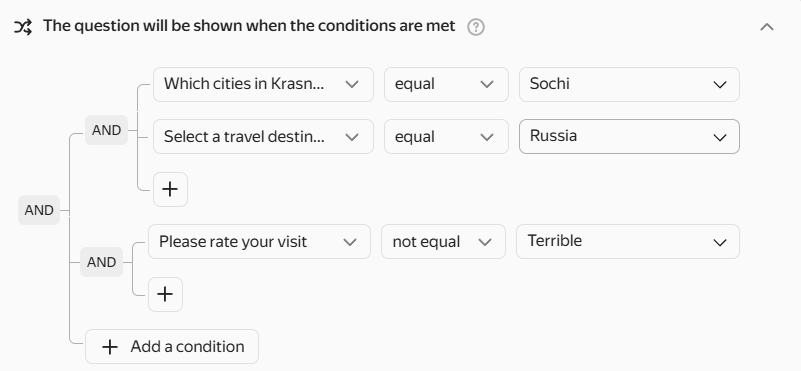Open the Terrible value dropdown
The width and height of the screenshot is (801, 371).
tap(627, 242)
